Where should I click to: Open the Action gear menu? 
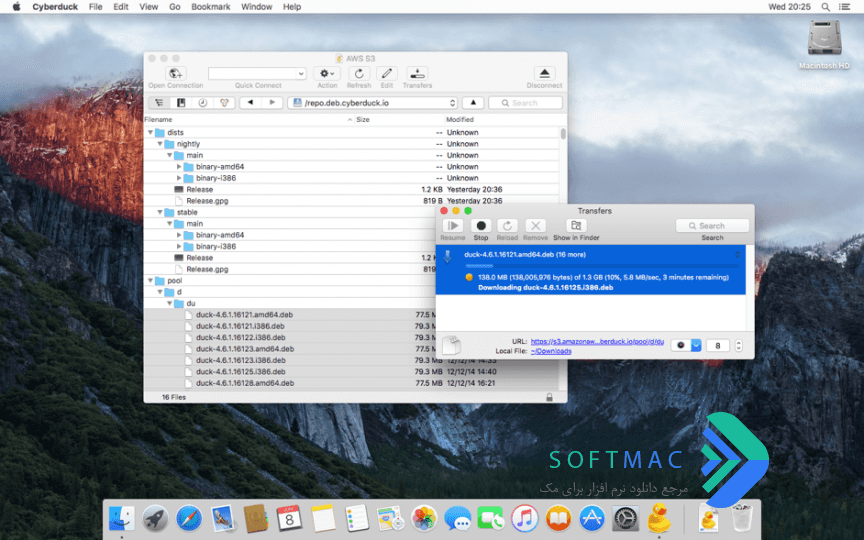tap(327, 73)
